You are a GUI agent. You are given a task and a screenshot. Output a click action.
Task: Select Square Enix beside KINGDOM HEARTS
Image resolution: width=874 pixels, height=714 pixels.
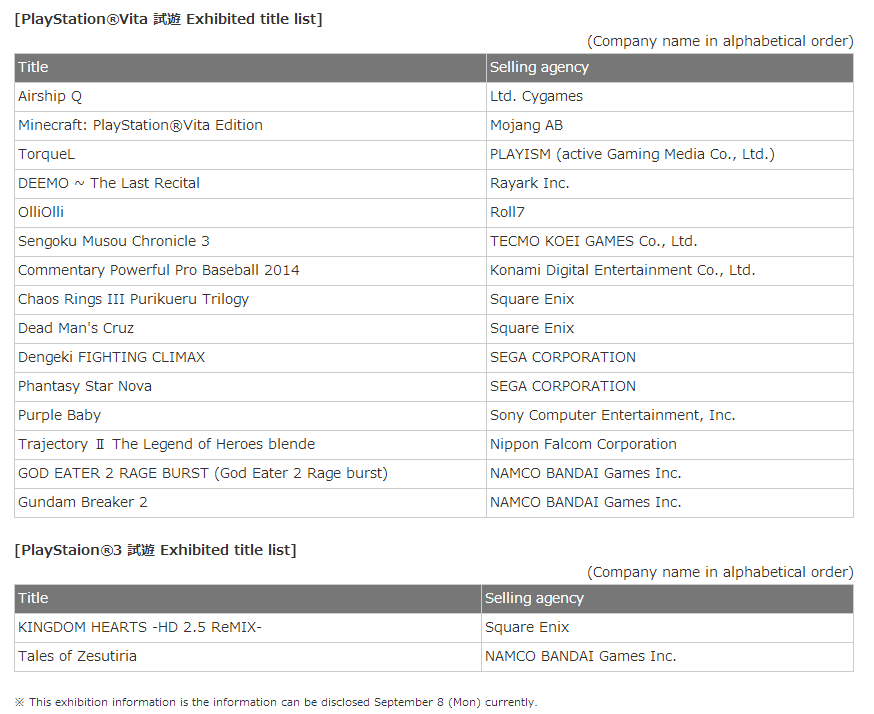668,628
